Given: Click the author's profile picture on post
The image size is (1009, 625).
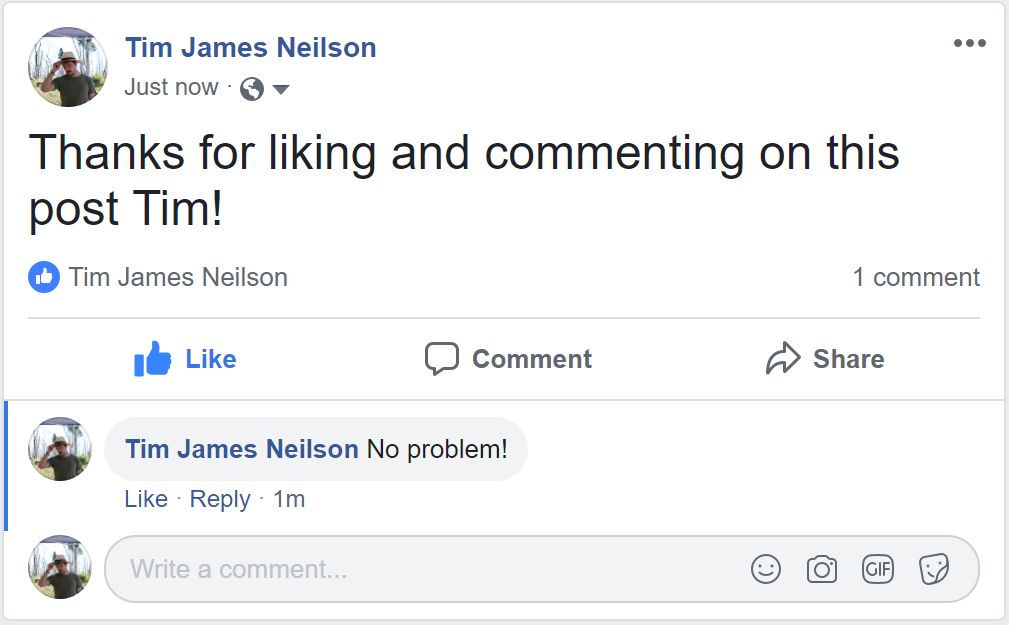Looking at the screenshot, I should coord(67,67).
